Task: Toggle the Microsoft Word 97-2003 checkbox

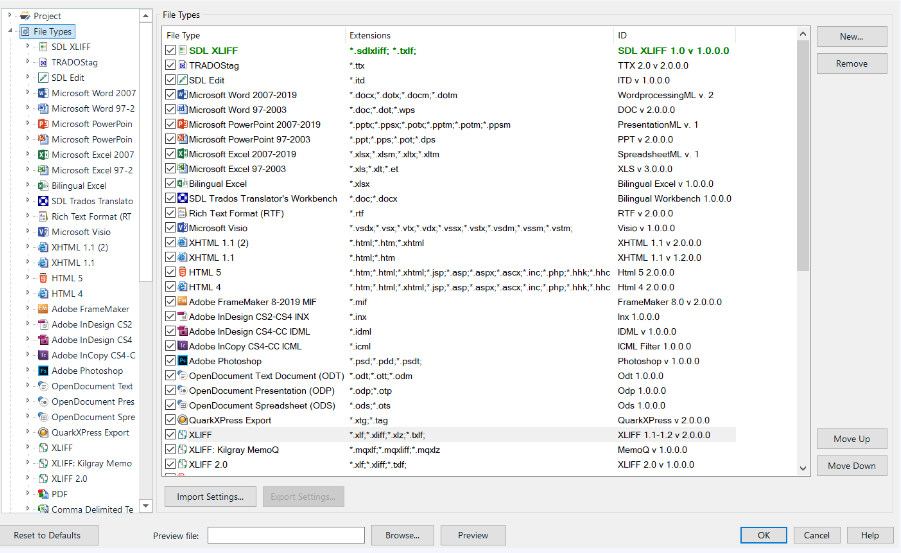Action: 171,110
